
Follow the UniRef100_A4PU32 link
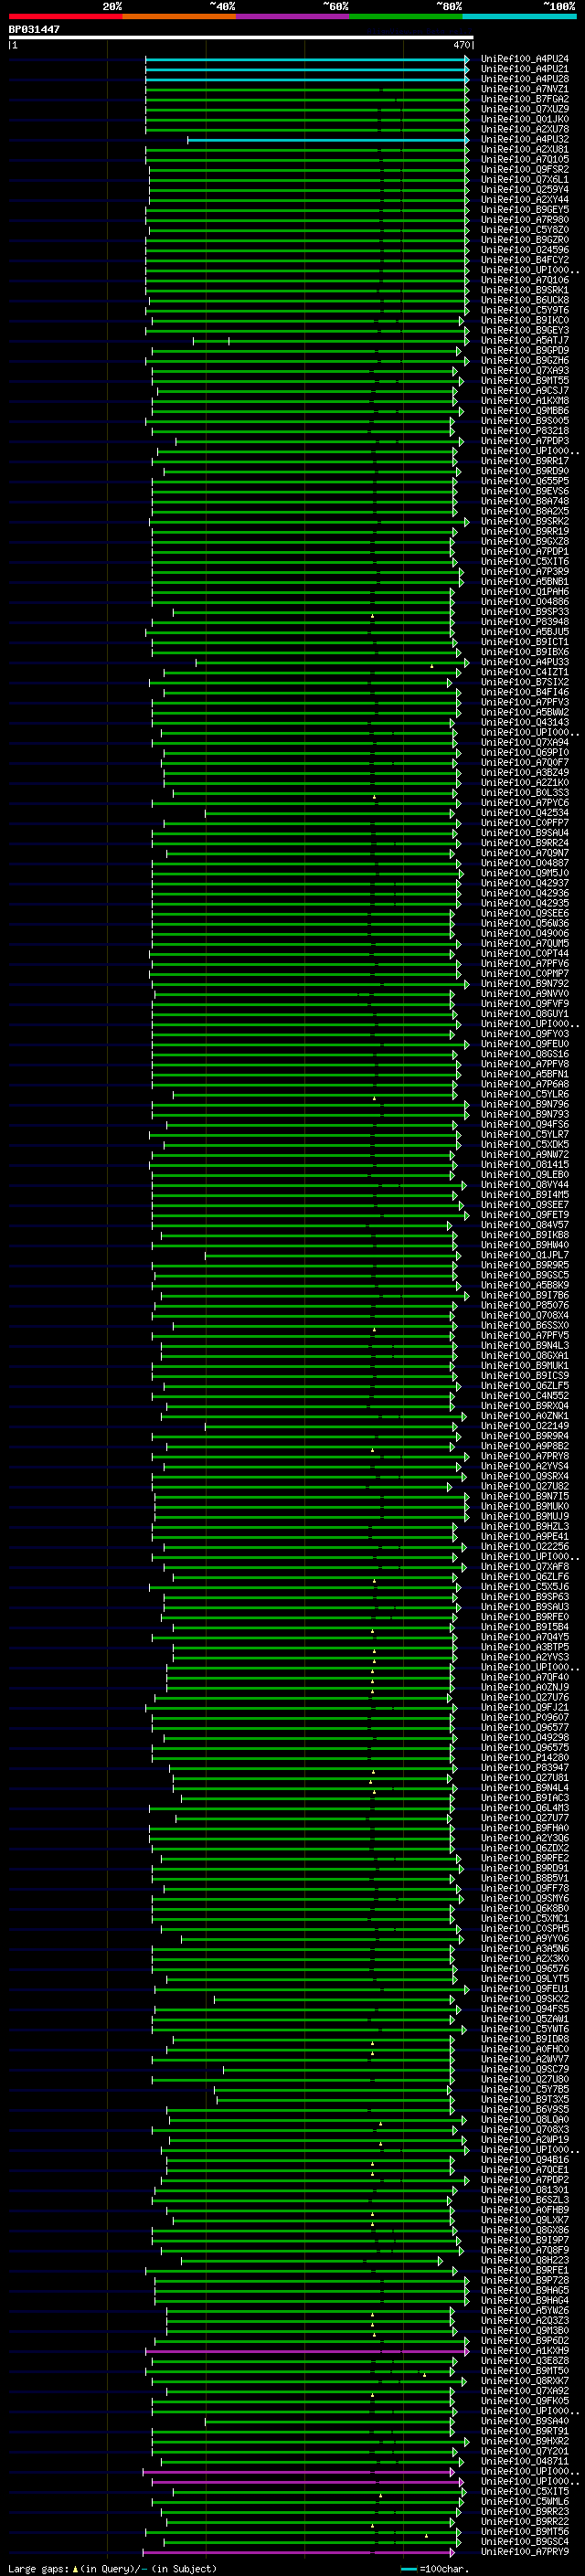524,139
